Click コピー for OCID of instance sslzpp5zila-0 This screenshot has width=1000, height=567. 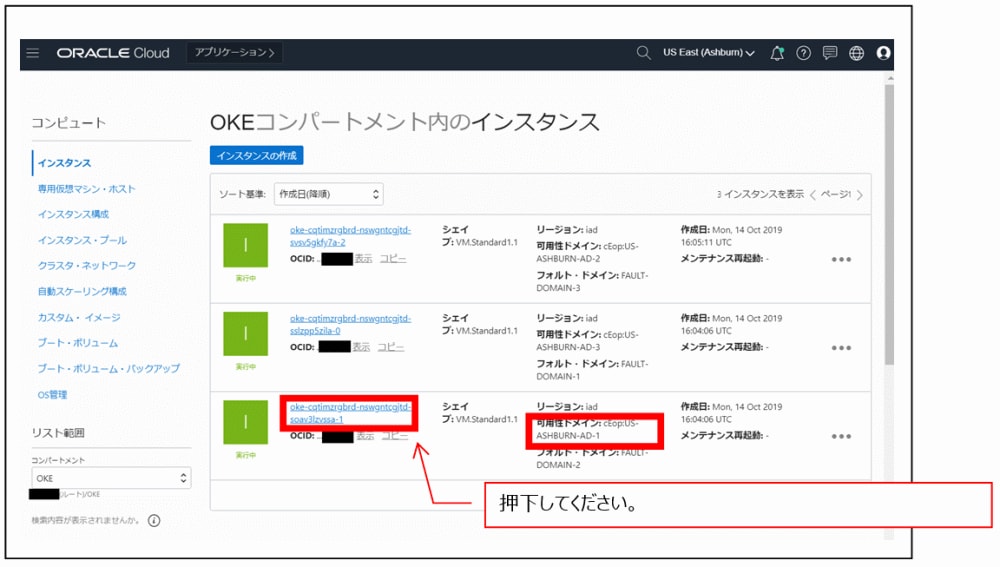pyautogui.click(x=390, y=347)
